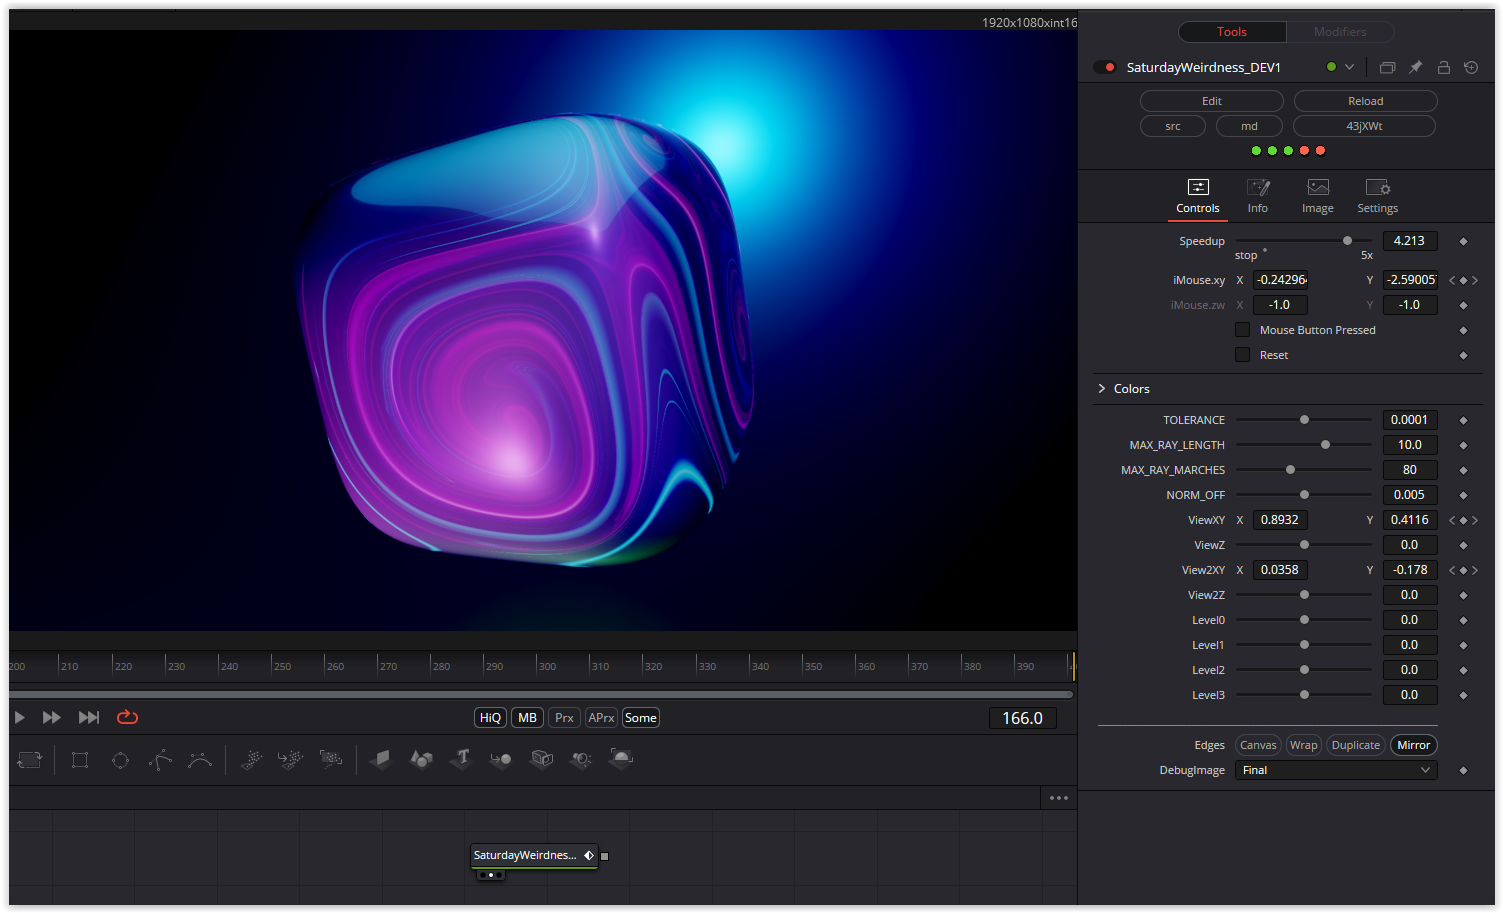Add an Image Plane 3D tool
This screenshot has height=913, width=1503.
(381, 760)
